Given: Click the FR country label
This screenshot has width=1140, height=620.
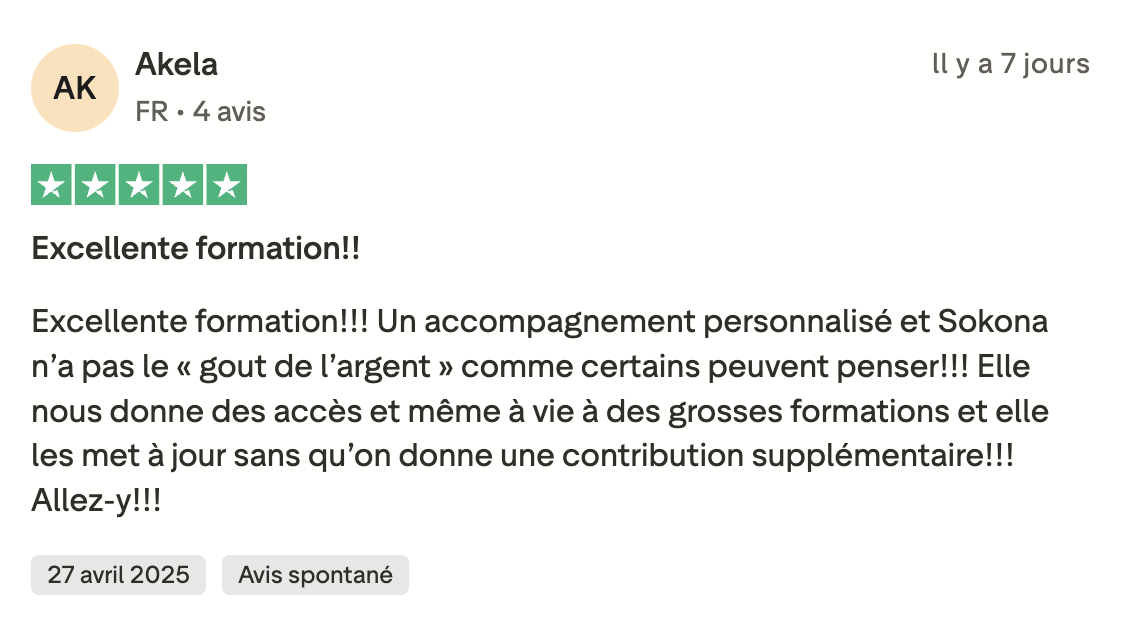Looking at the screenshot, I should point(152,112).
